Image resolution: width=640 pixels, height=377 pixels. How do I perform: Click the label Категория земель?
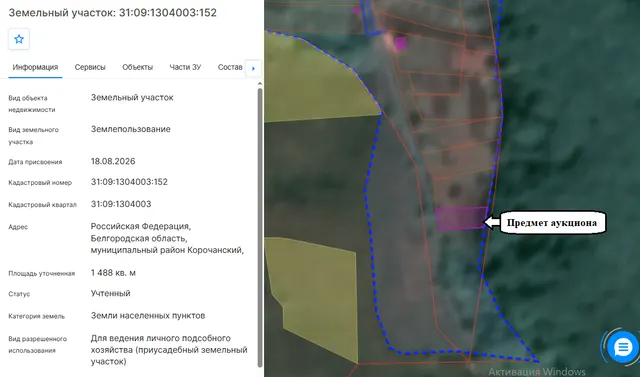[x=36, y=316]
